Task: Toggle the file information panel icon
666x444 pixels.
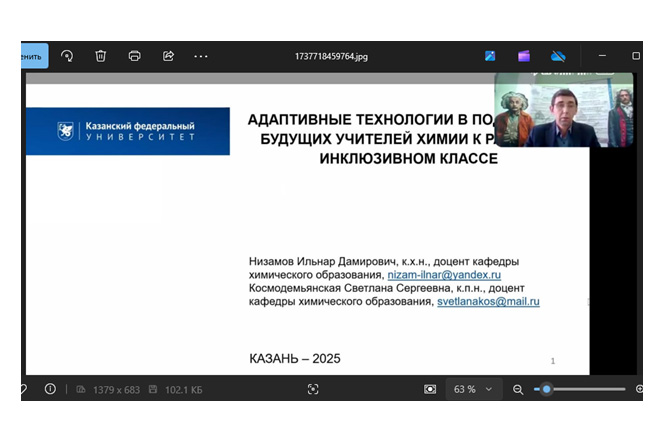Action: [50, 389]
